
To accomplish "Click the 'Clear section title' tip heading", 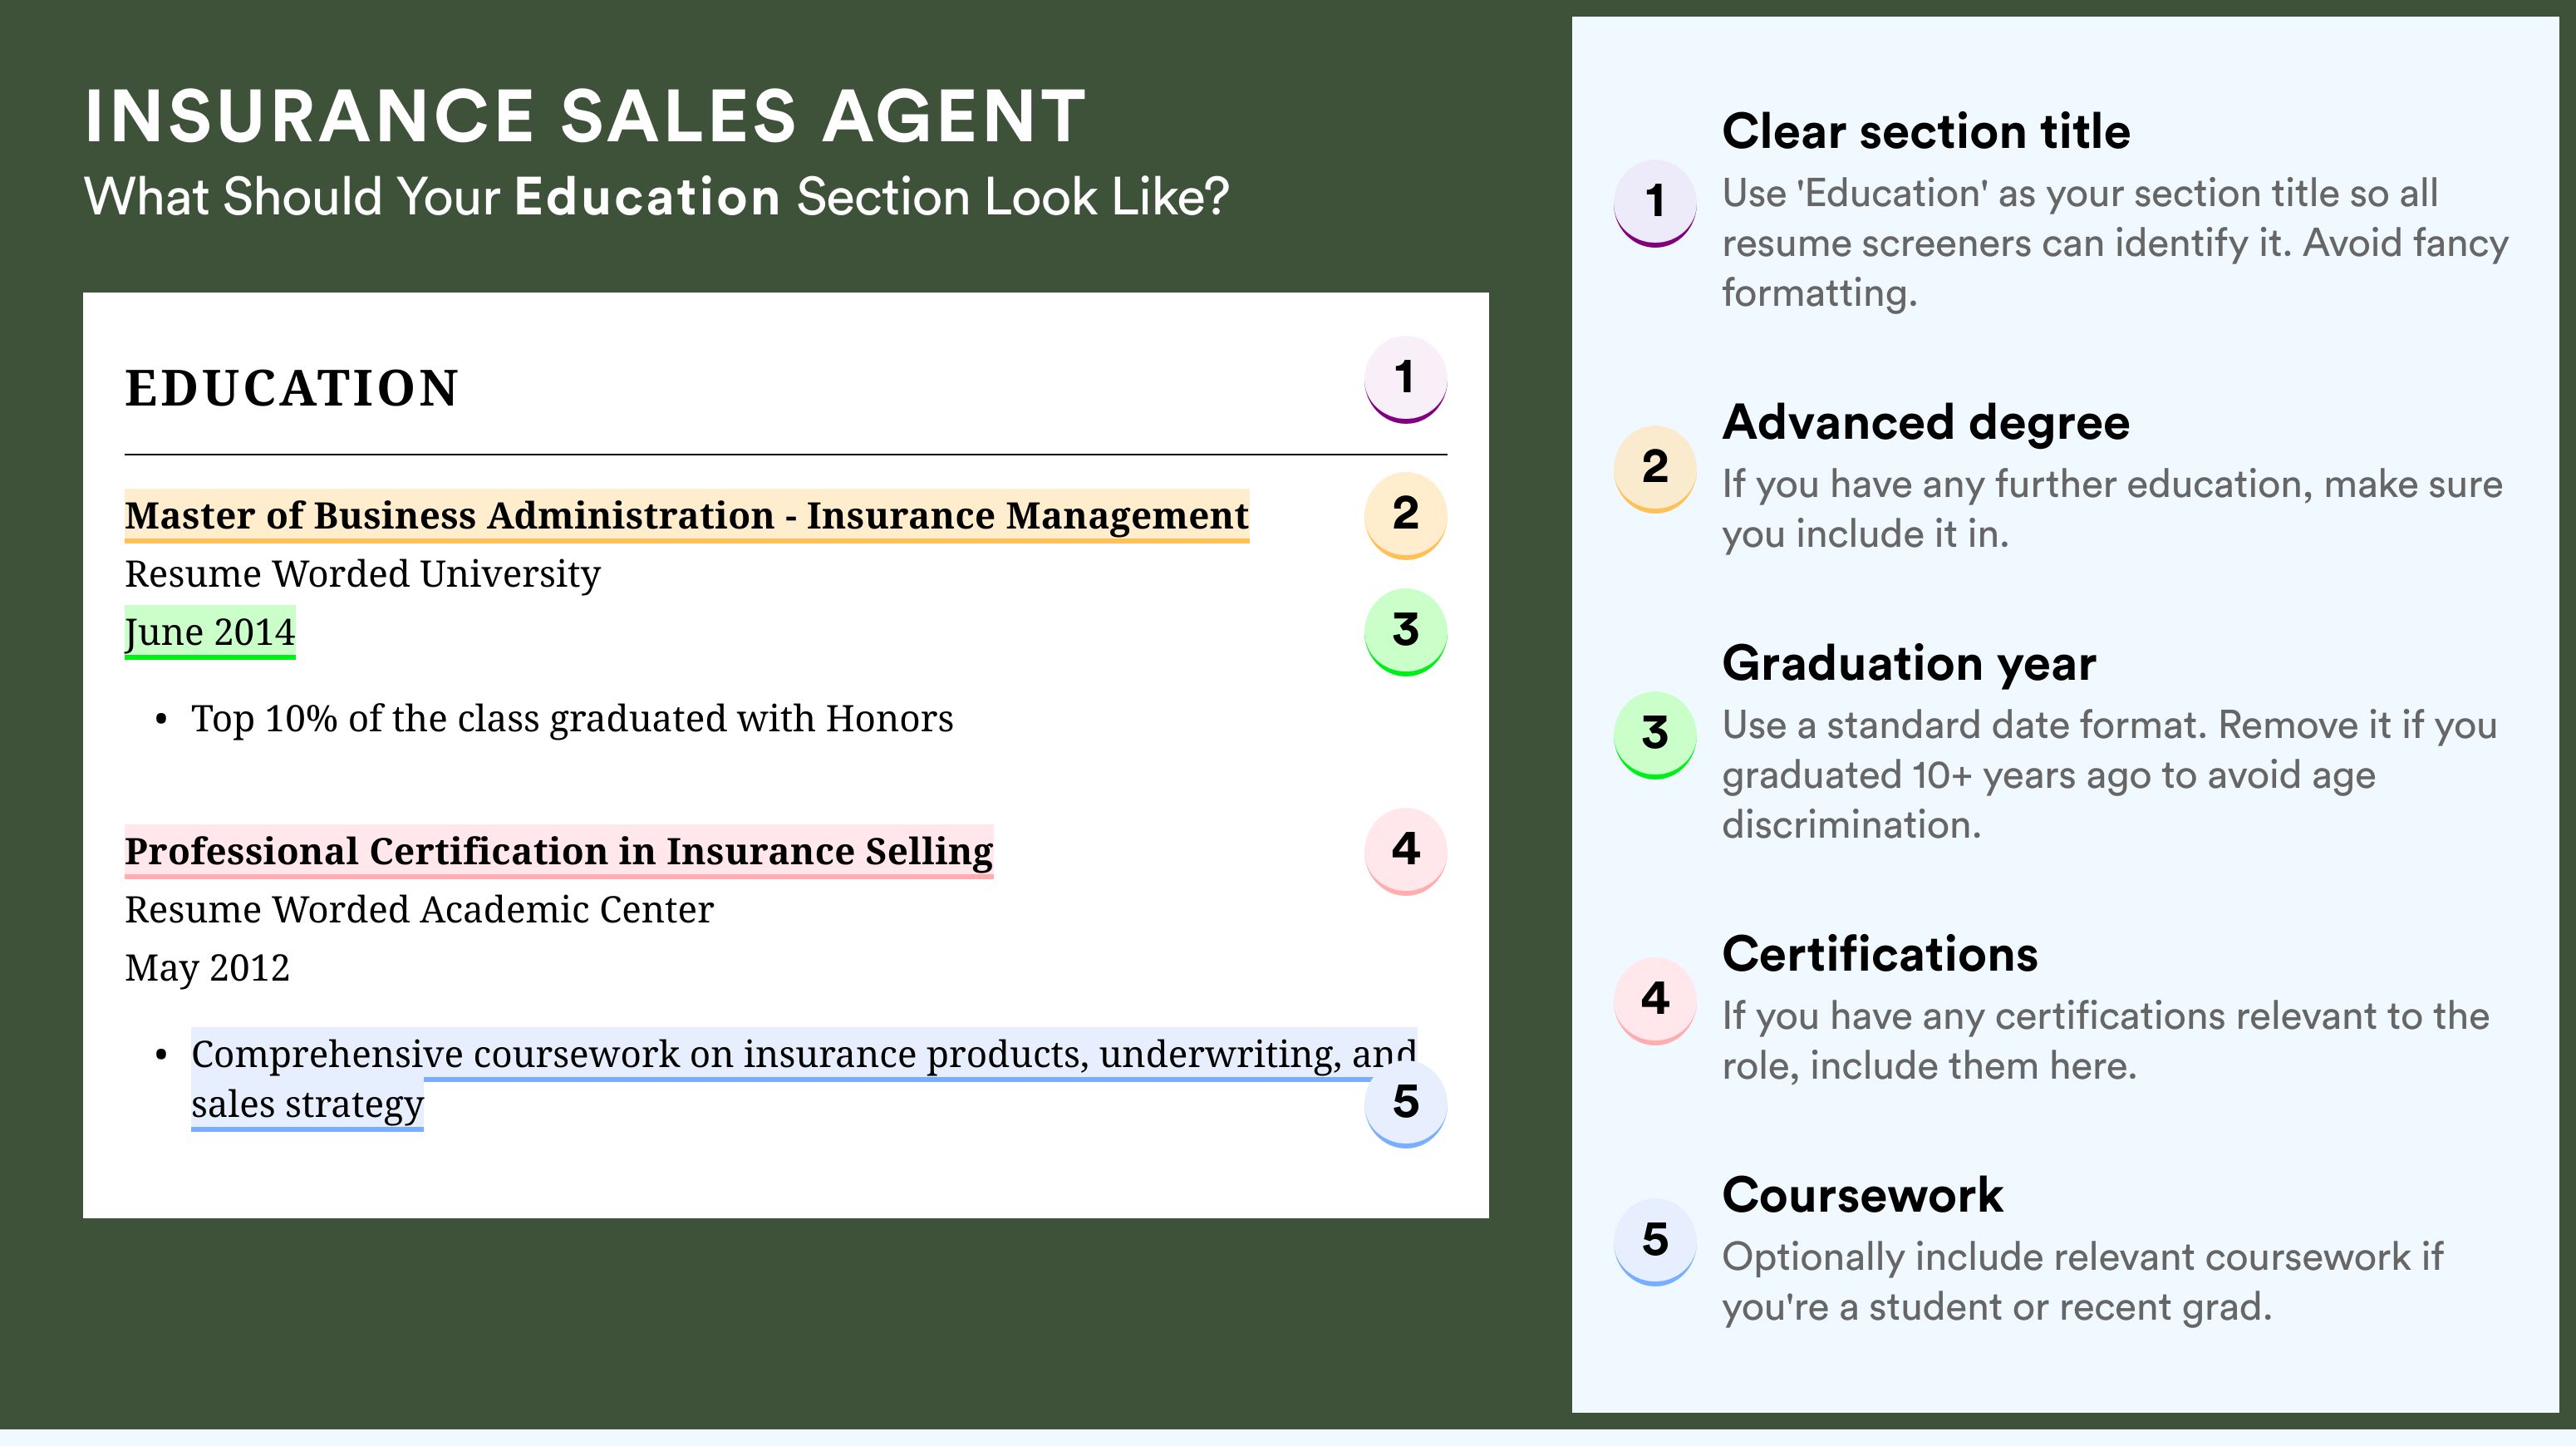I will pyautogui.click(x=1926, y=131).
